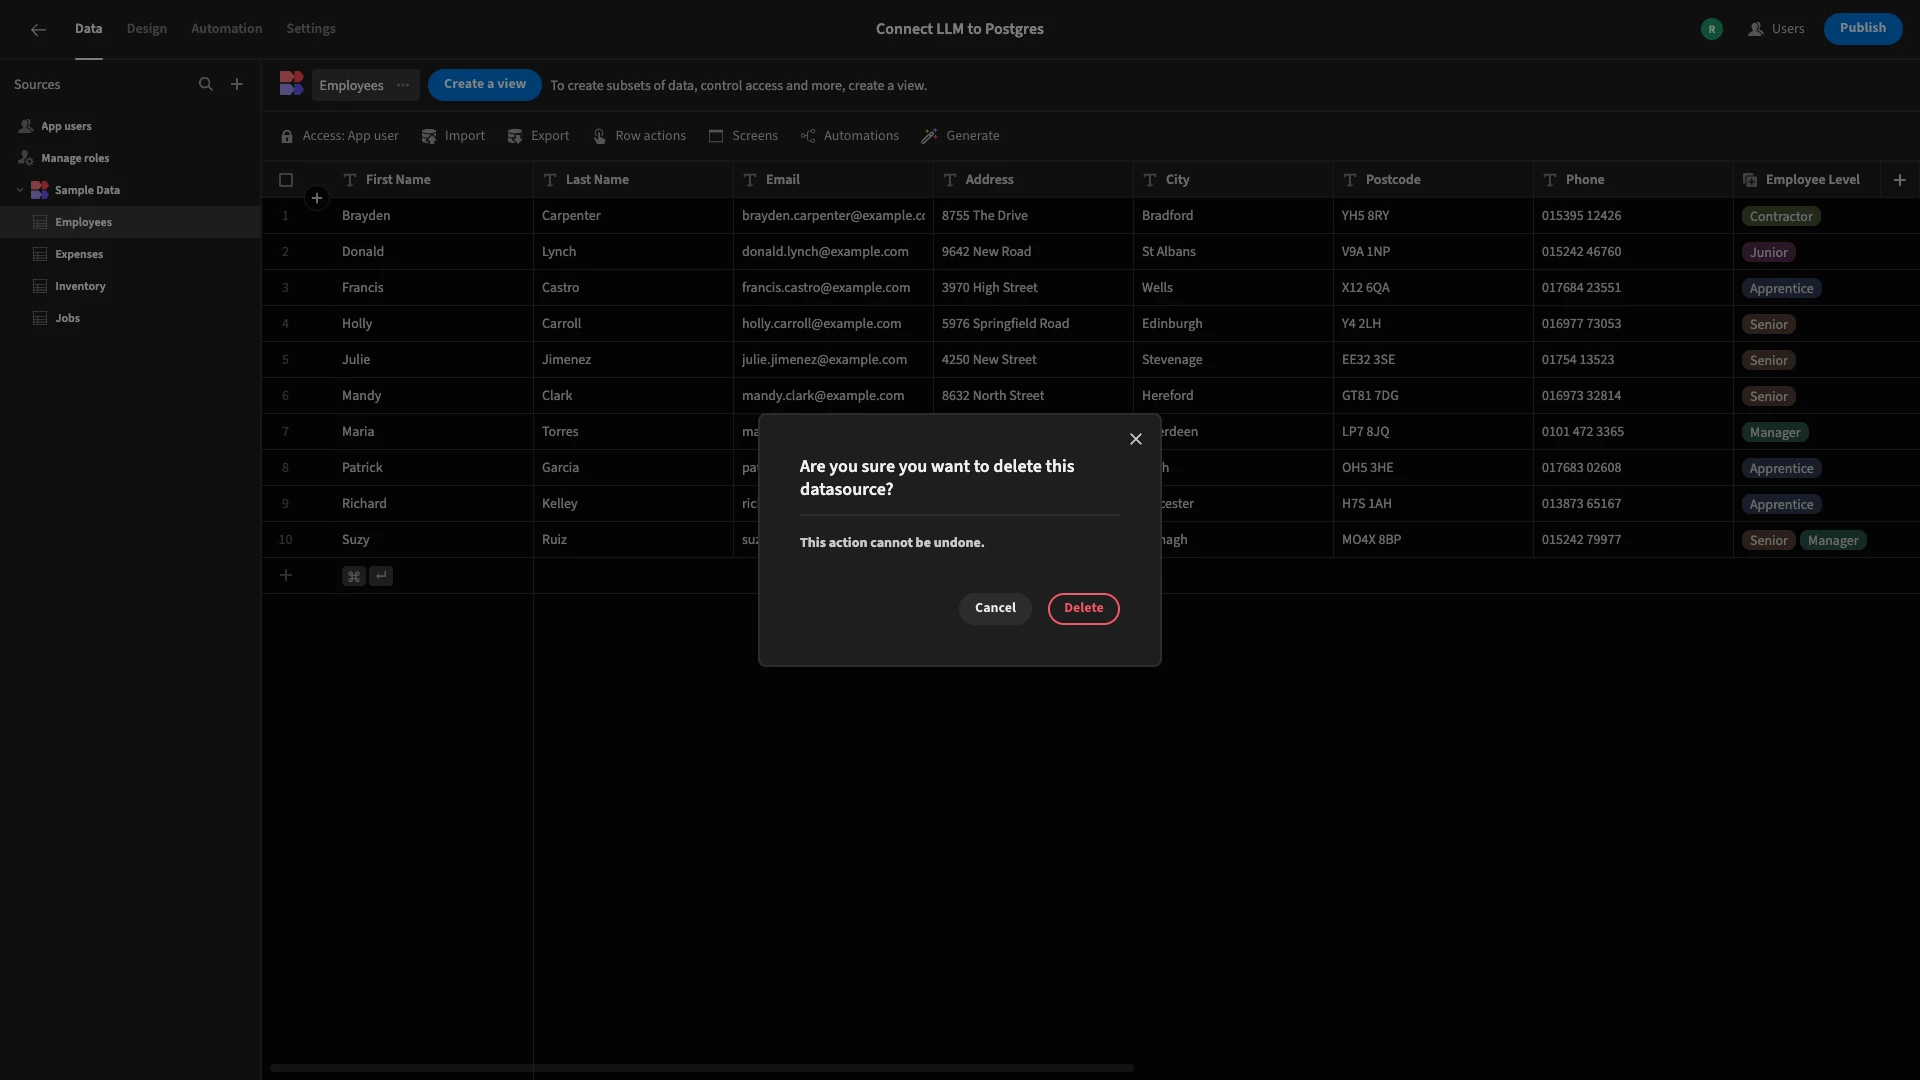Click the Expenses table icon

(40, 254)
